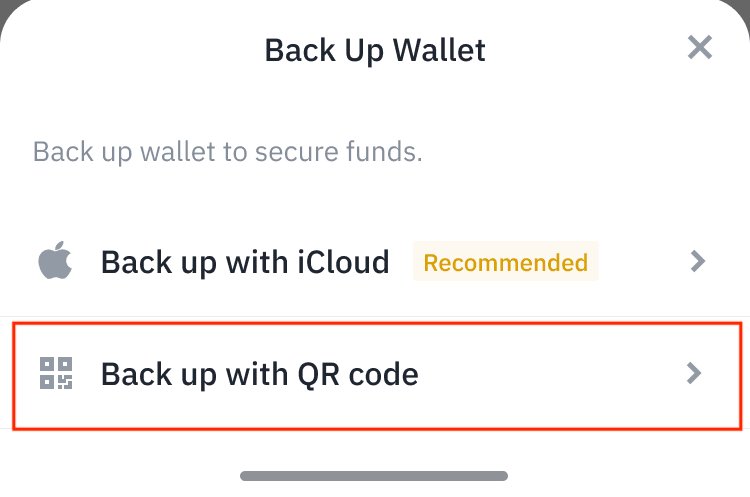The image size is (750, 497).
Task: Choose the "Back up with QR code" label
Action: tap(259, 375)
